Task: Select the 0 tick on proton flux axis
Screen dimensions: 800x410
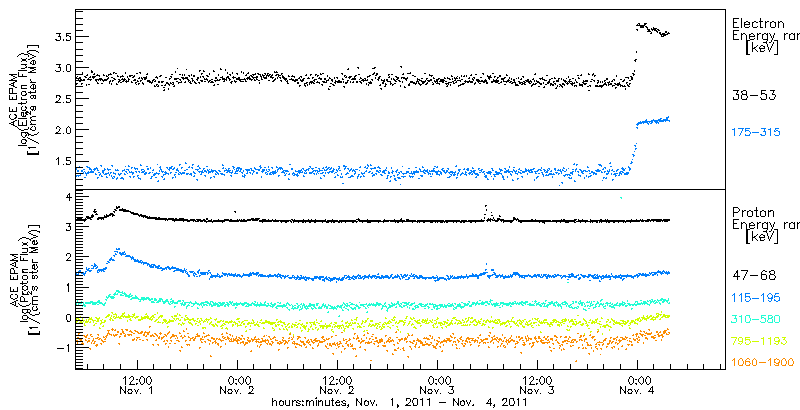Action: [x=67, y=318]
